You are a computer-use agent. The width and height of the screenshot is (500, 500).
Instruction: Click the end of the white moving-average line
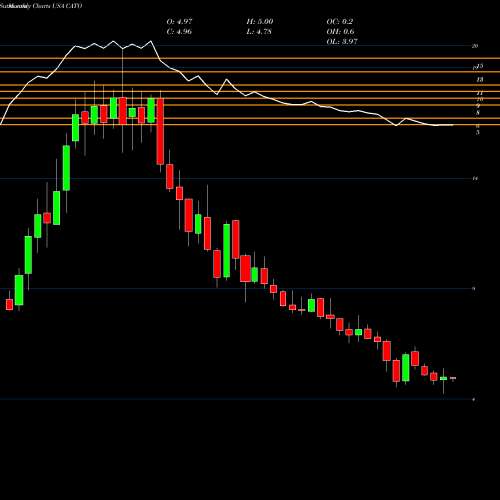(x=452, y=125)
